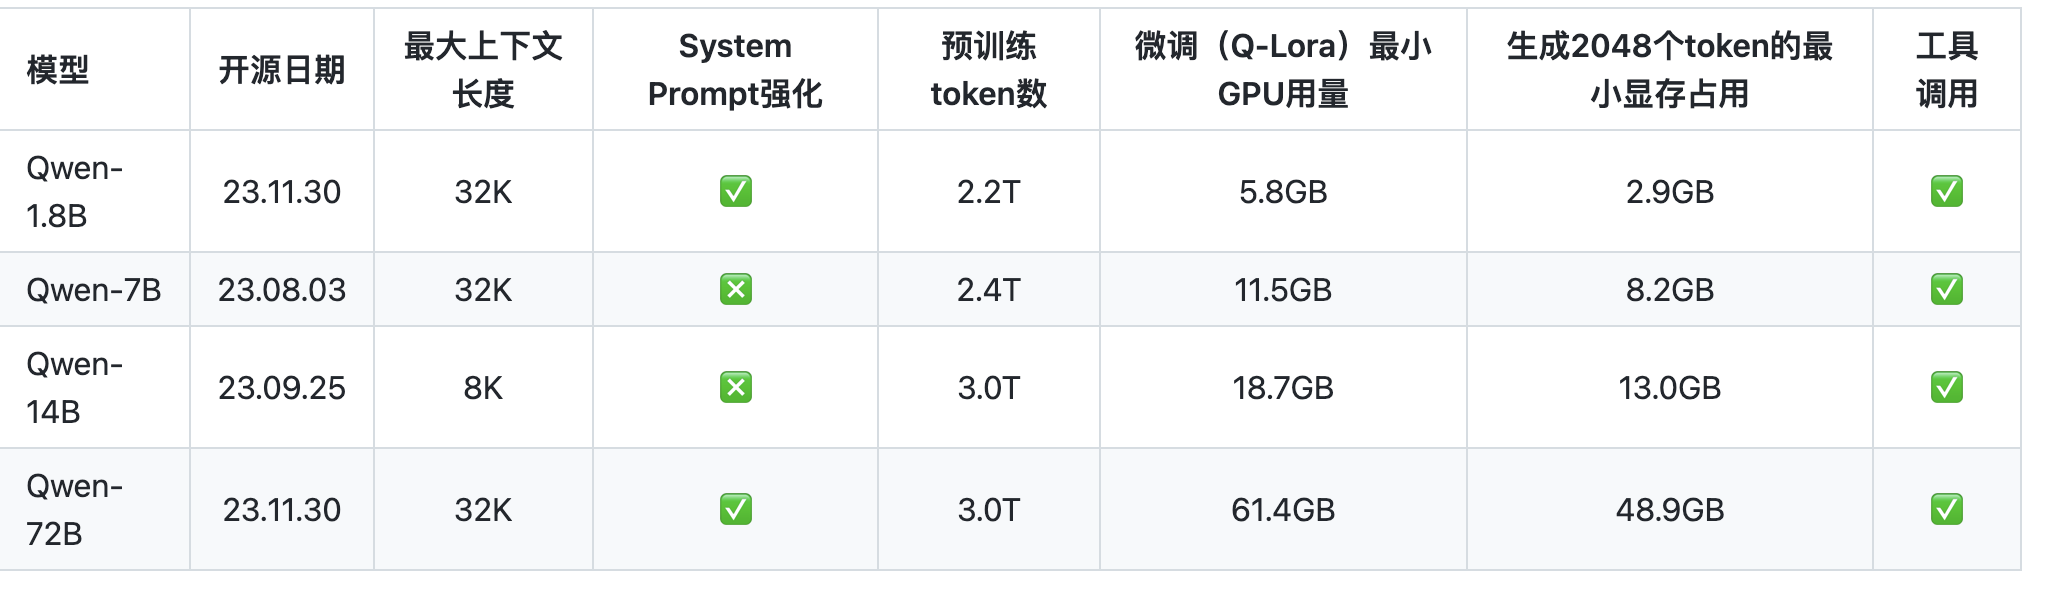Click the green checkmark in Qwen-1.8B System Prompt column
Image resolution: width=2060 pixels, height=604 pixels.
(735, 191)
